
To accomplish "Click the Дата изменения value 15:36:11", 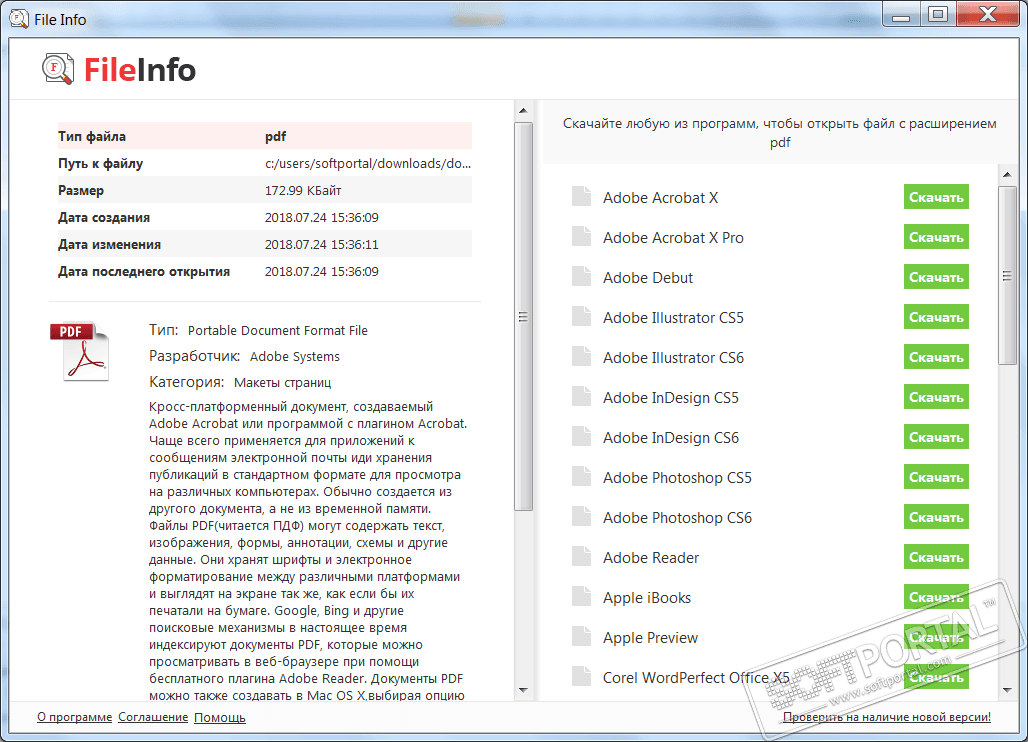I will coord(321,244).
